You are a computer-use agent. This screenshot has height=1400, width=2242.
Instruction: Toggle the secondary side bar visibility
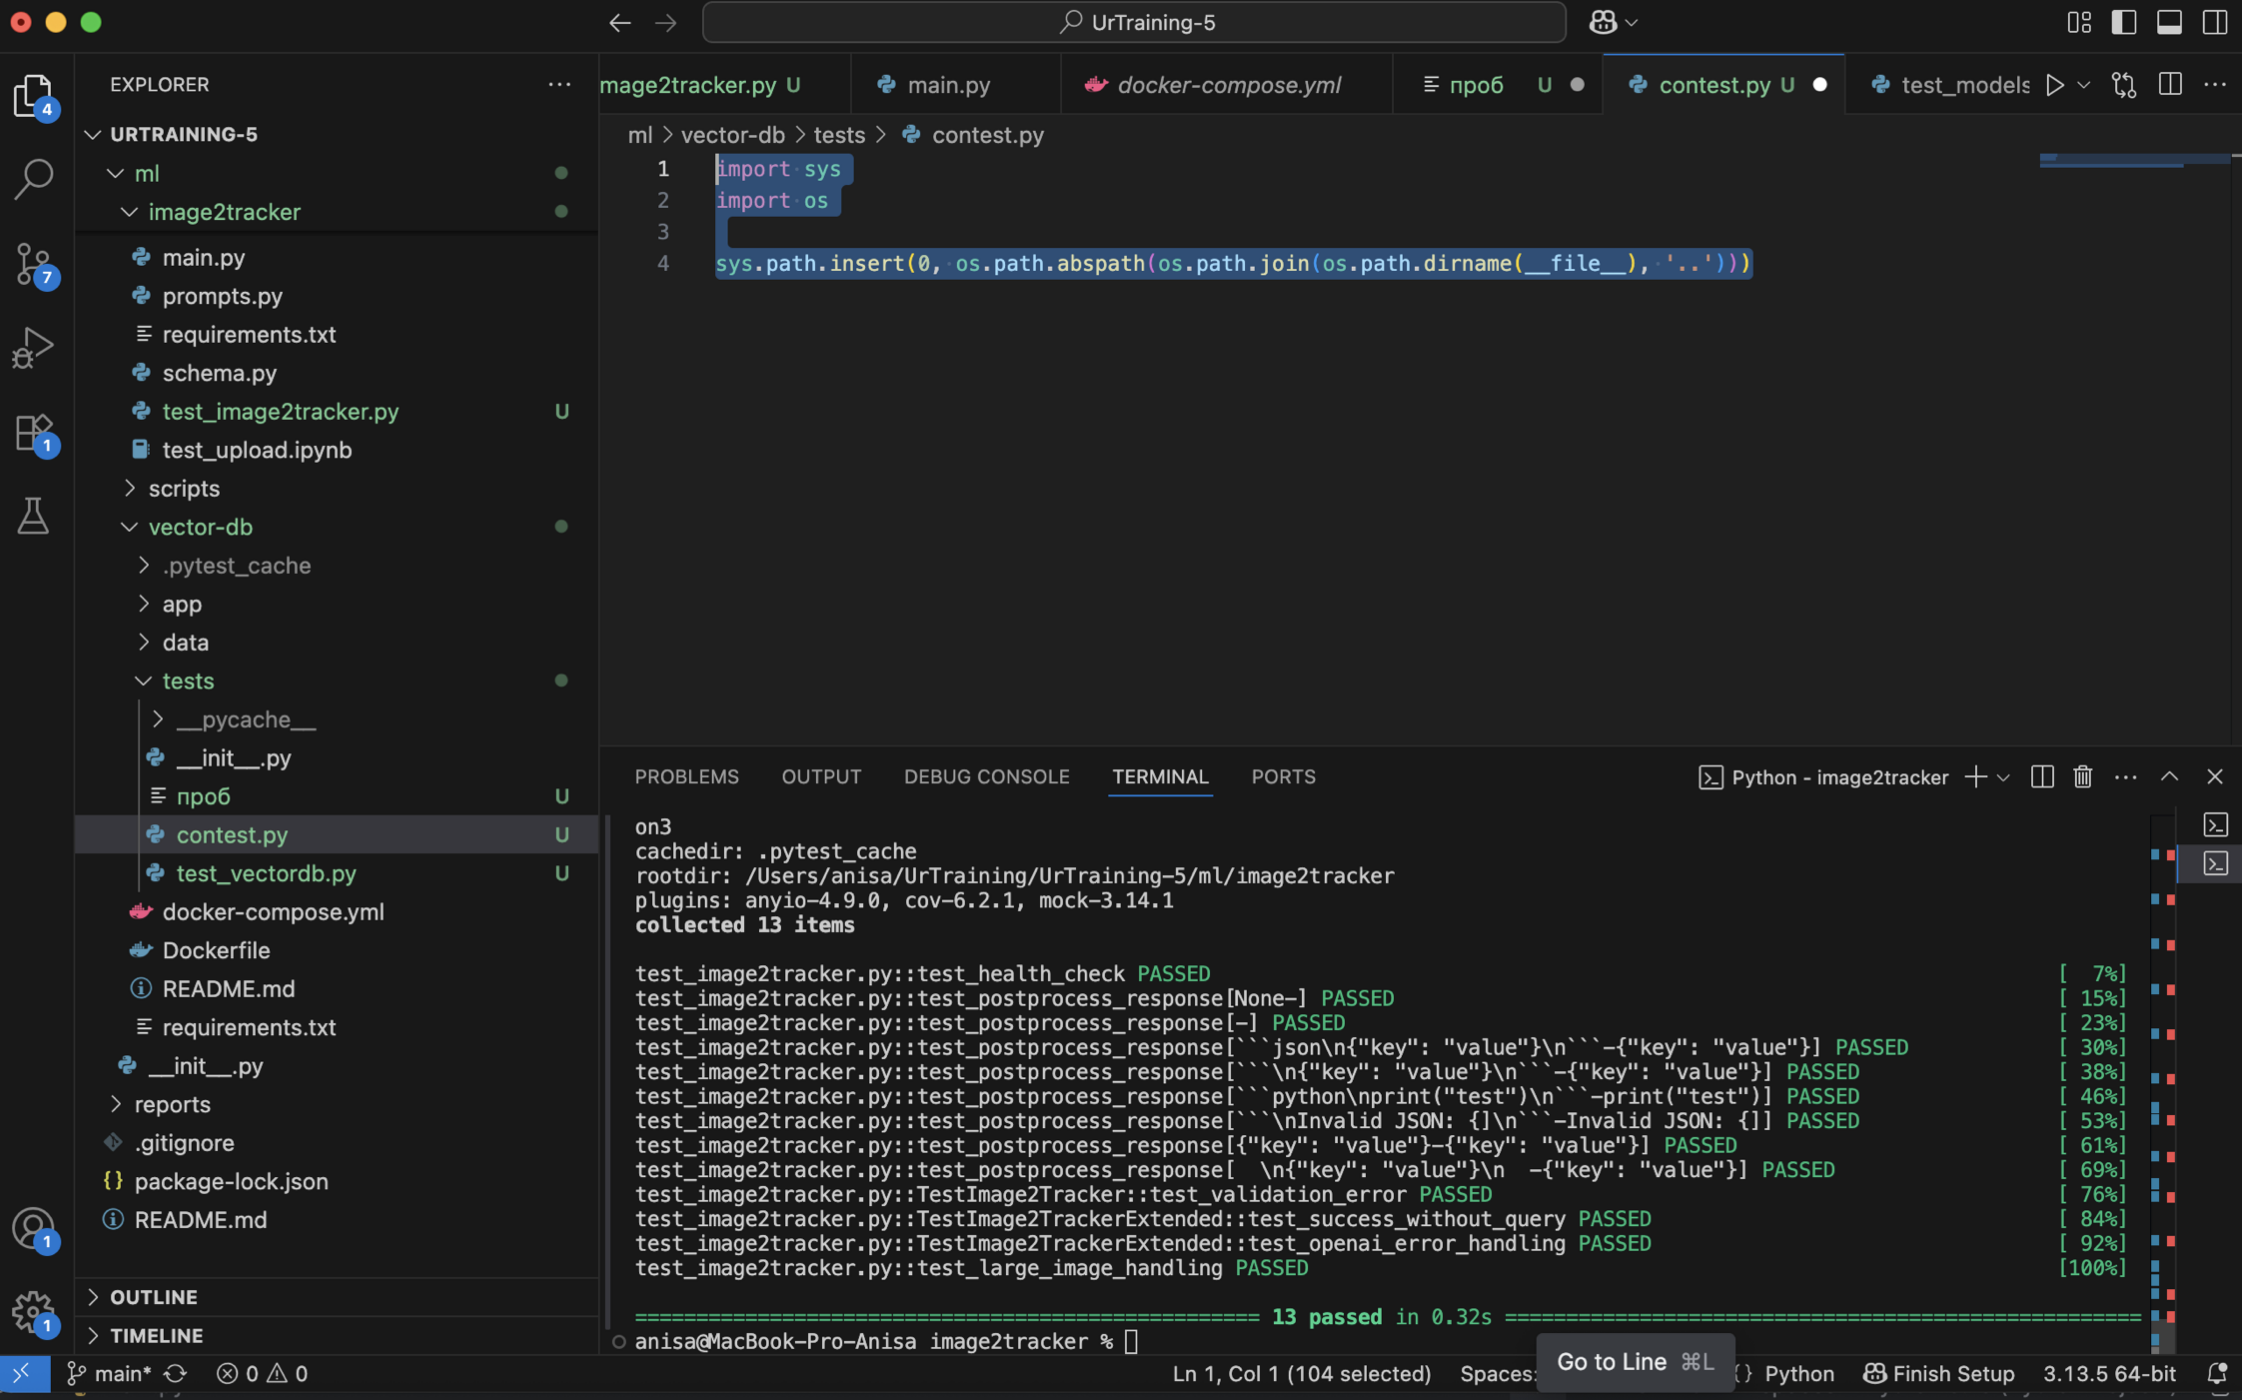[x=2214, y=22]
